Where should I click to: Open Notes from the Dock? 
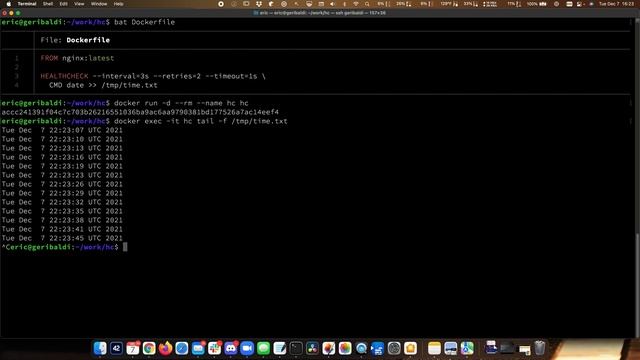coord(434,348)
